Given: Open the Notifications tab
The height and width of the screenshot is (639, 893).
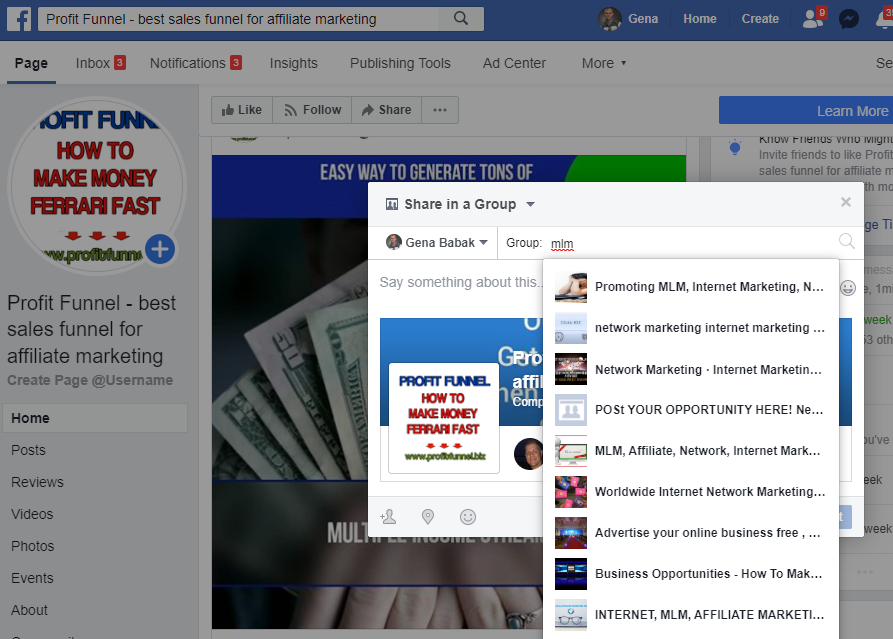Looking at the screenshot, I should (196, 63).
